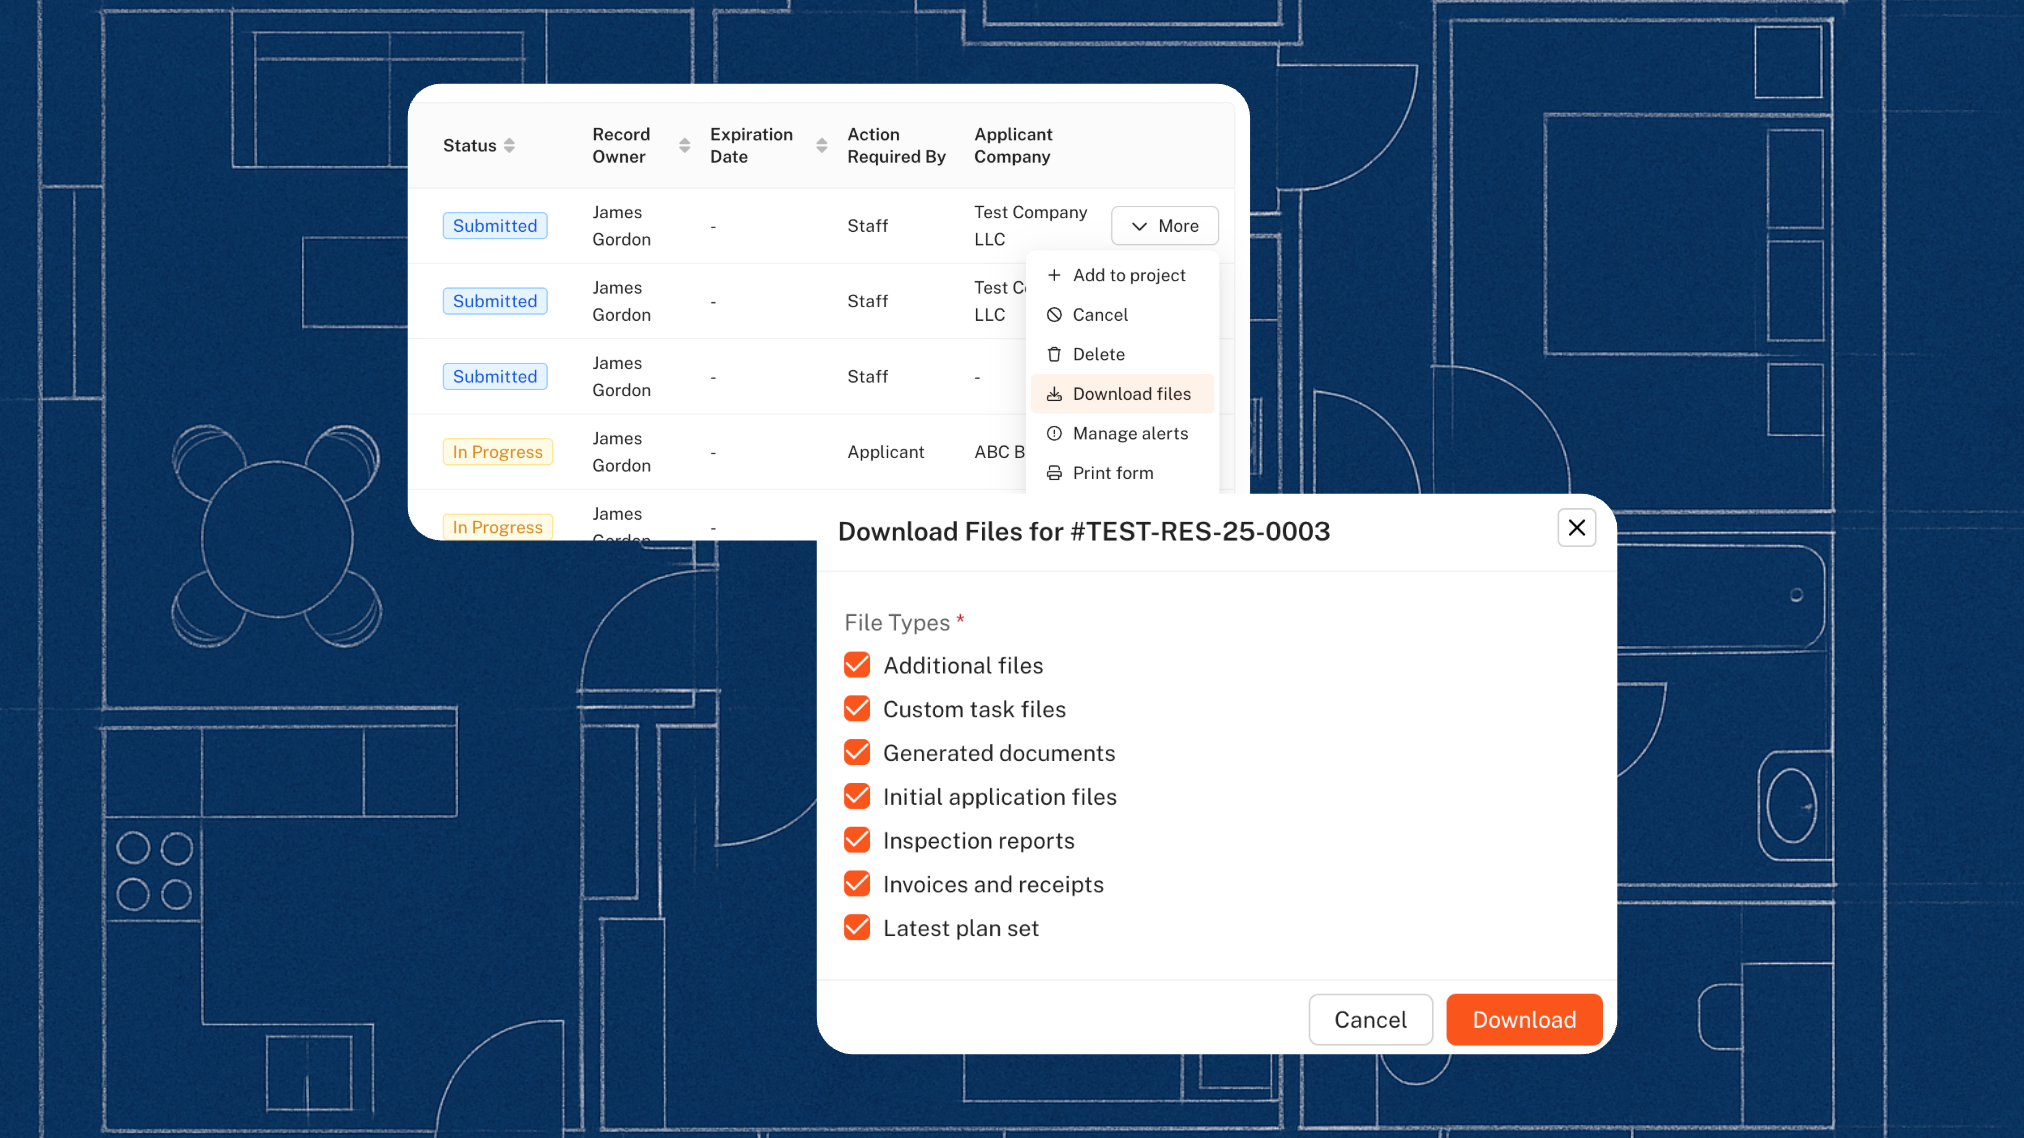Close the Download Files dialog with X
2024x1138 pixels.
click(1576, 528)
